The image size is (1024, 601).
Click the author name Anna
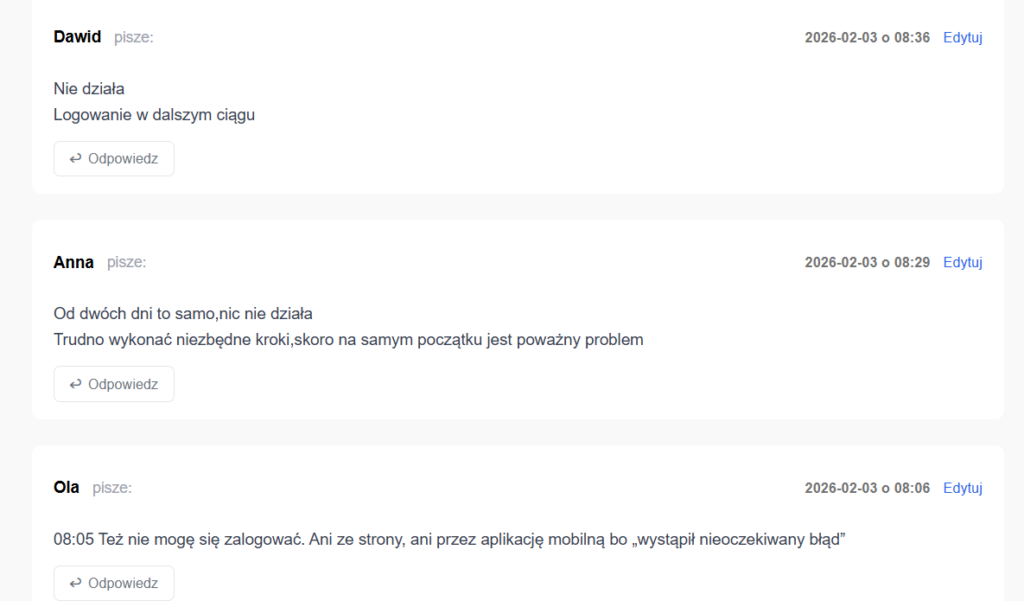coord(73,263)
